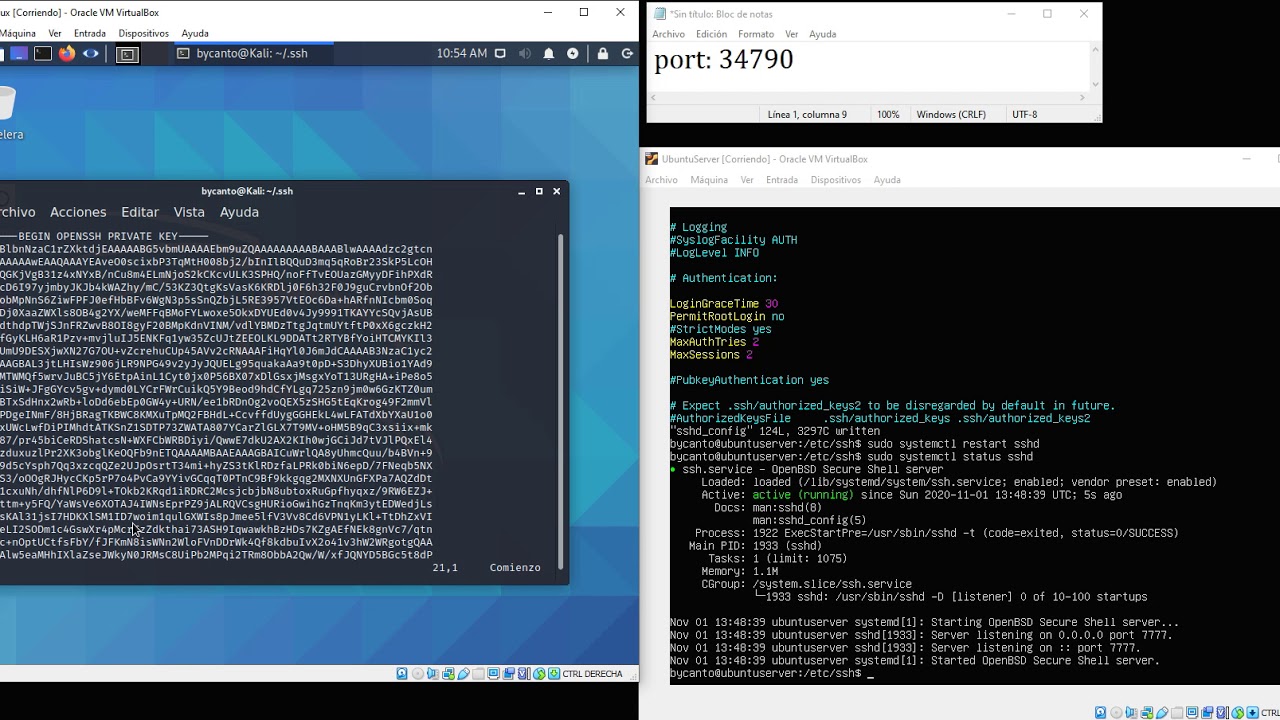Image resolution: width=1280 pixels, height=720 pixels.
Task: Open Ayuda menu of the Kali VirtualBox window
Action: [x=195, y=33]
